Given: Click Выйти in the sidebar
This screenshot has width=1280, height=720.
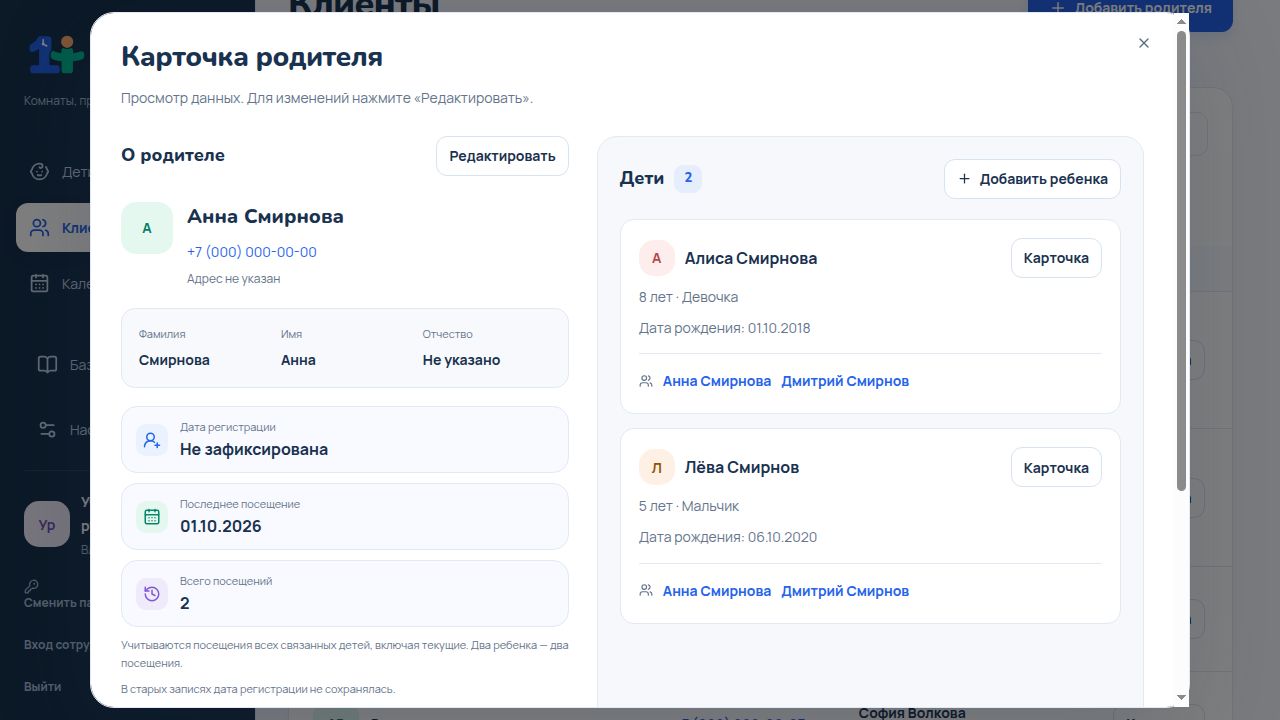Looking at the screenshot, I should [43, 687].
